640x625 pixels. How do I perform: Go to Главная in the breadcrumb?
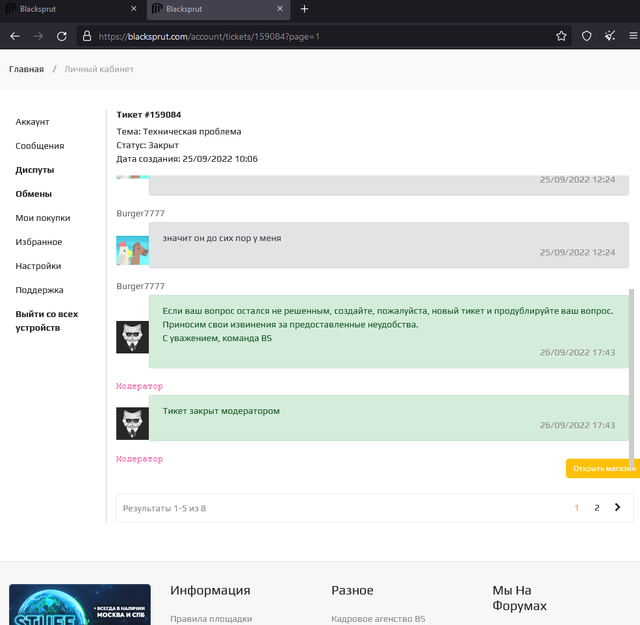[27, 69]
